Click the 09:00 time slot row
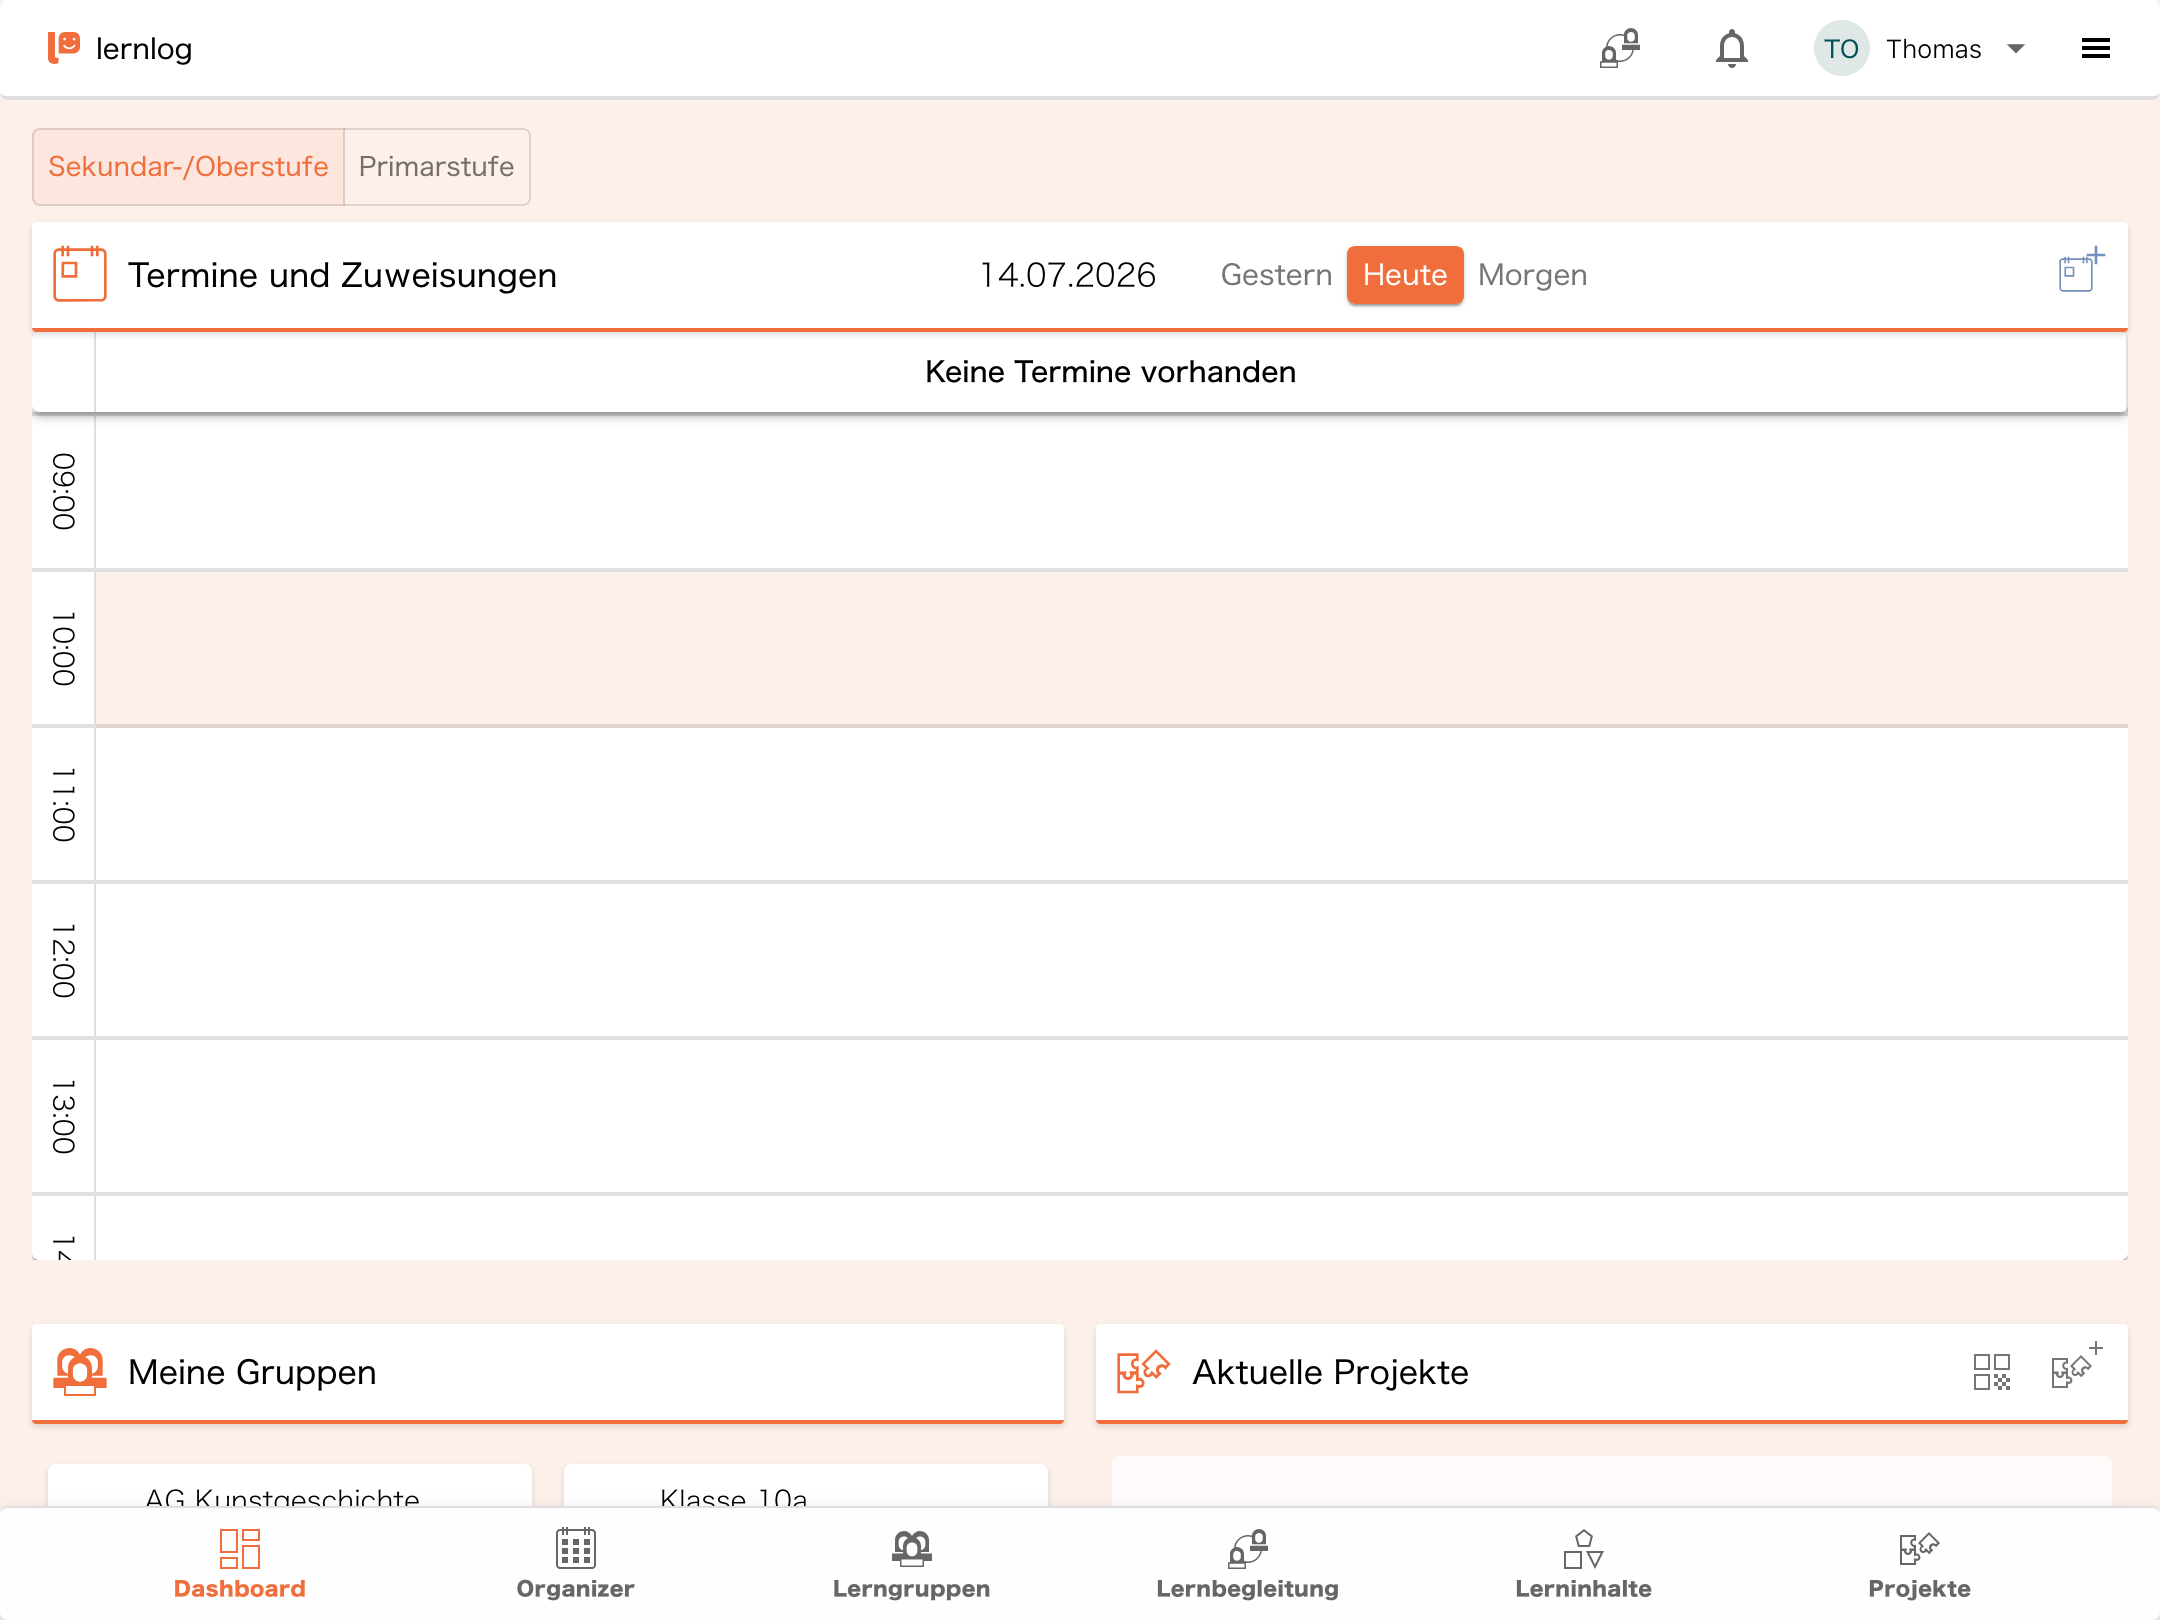The image size is (2160, 1620). tap(1110, 492)
